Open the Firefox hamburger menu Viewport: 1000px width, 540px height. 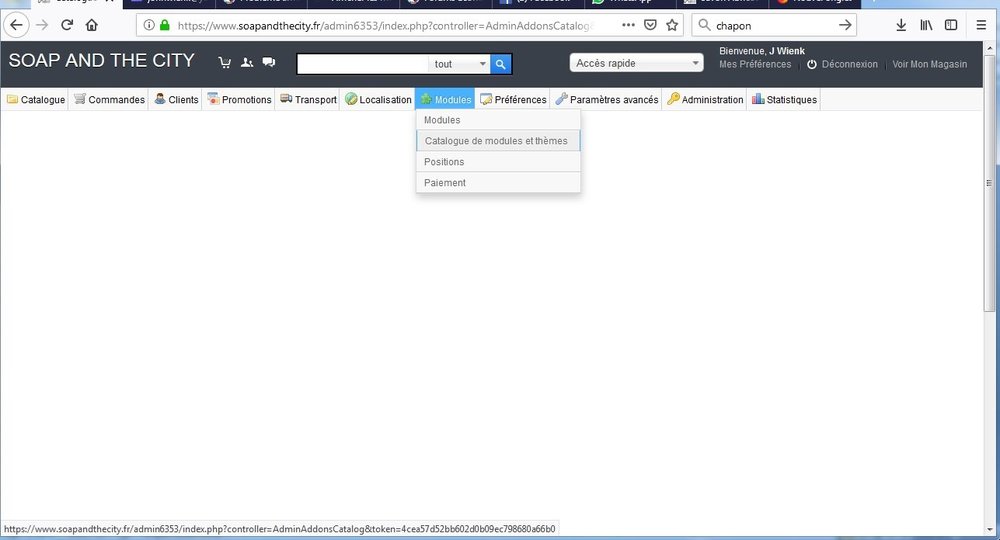pos(981,26)
